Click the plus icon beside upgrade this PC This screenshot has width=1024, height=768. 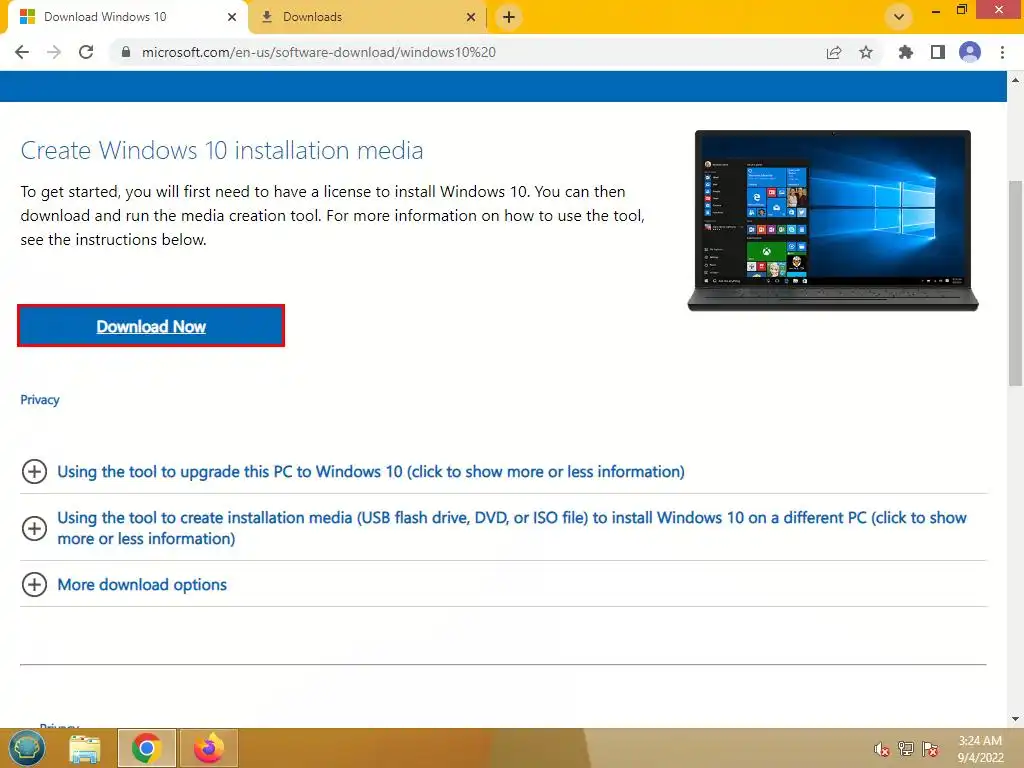(x=34, y=472)
